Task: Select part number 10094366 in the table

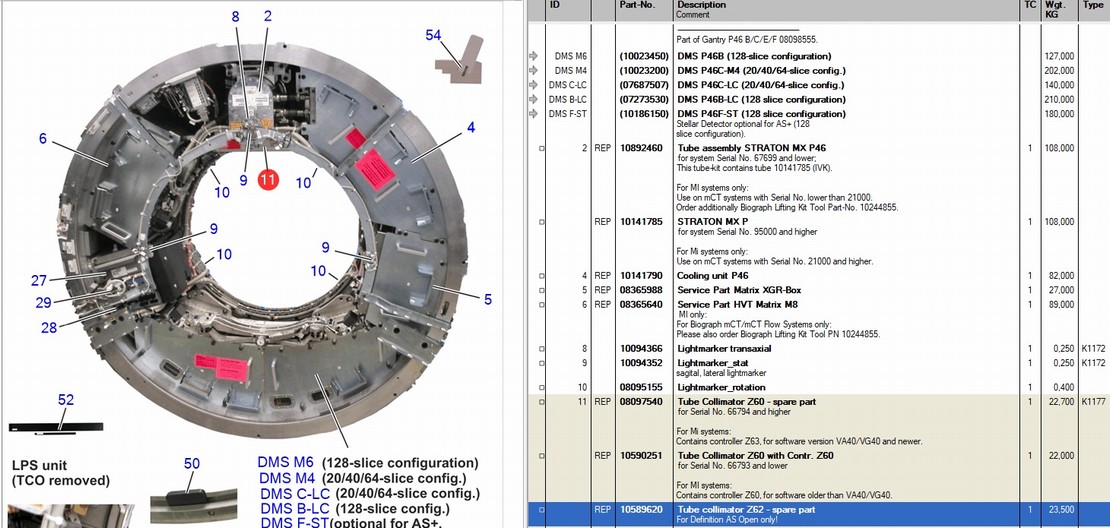Action: coord(641,349)
